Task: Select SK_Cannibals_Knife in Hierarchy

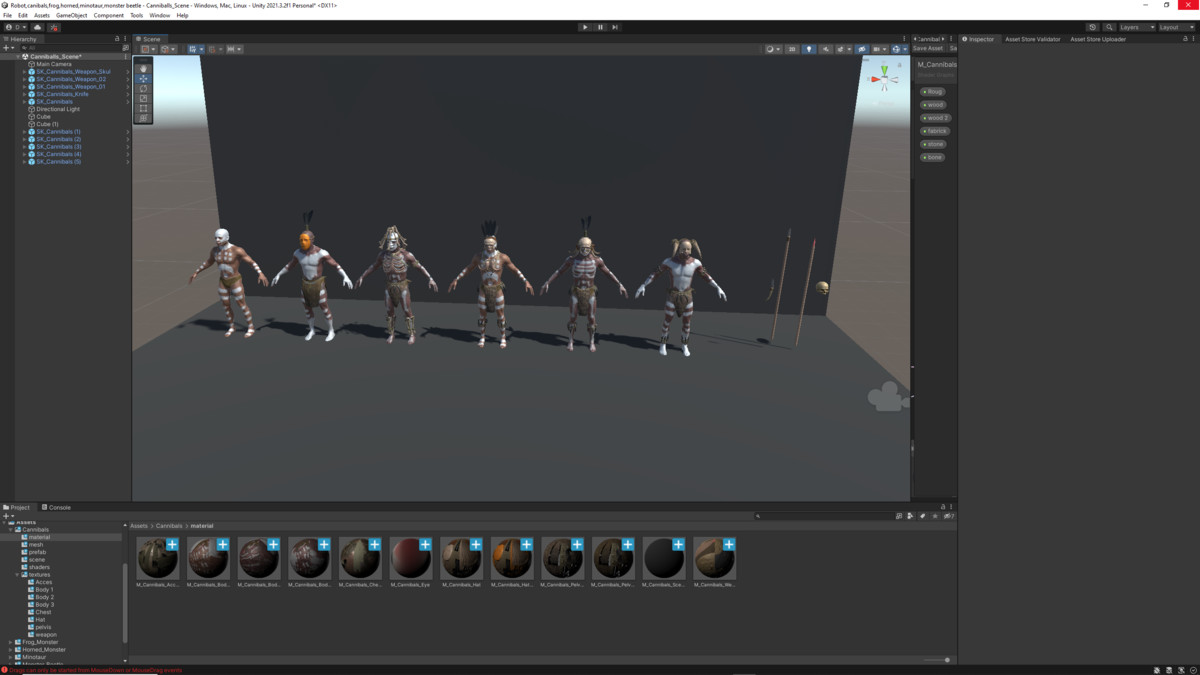Action: 62,94
